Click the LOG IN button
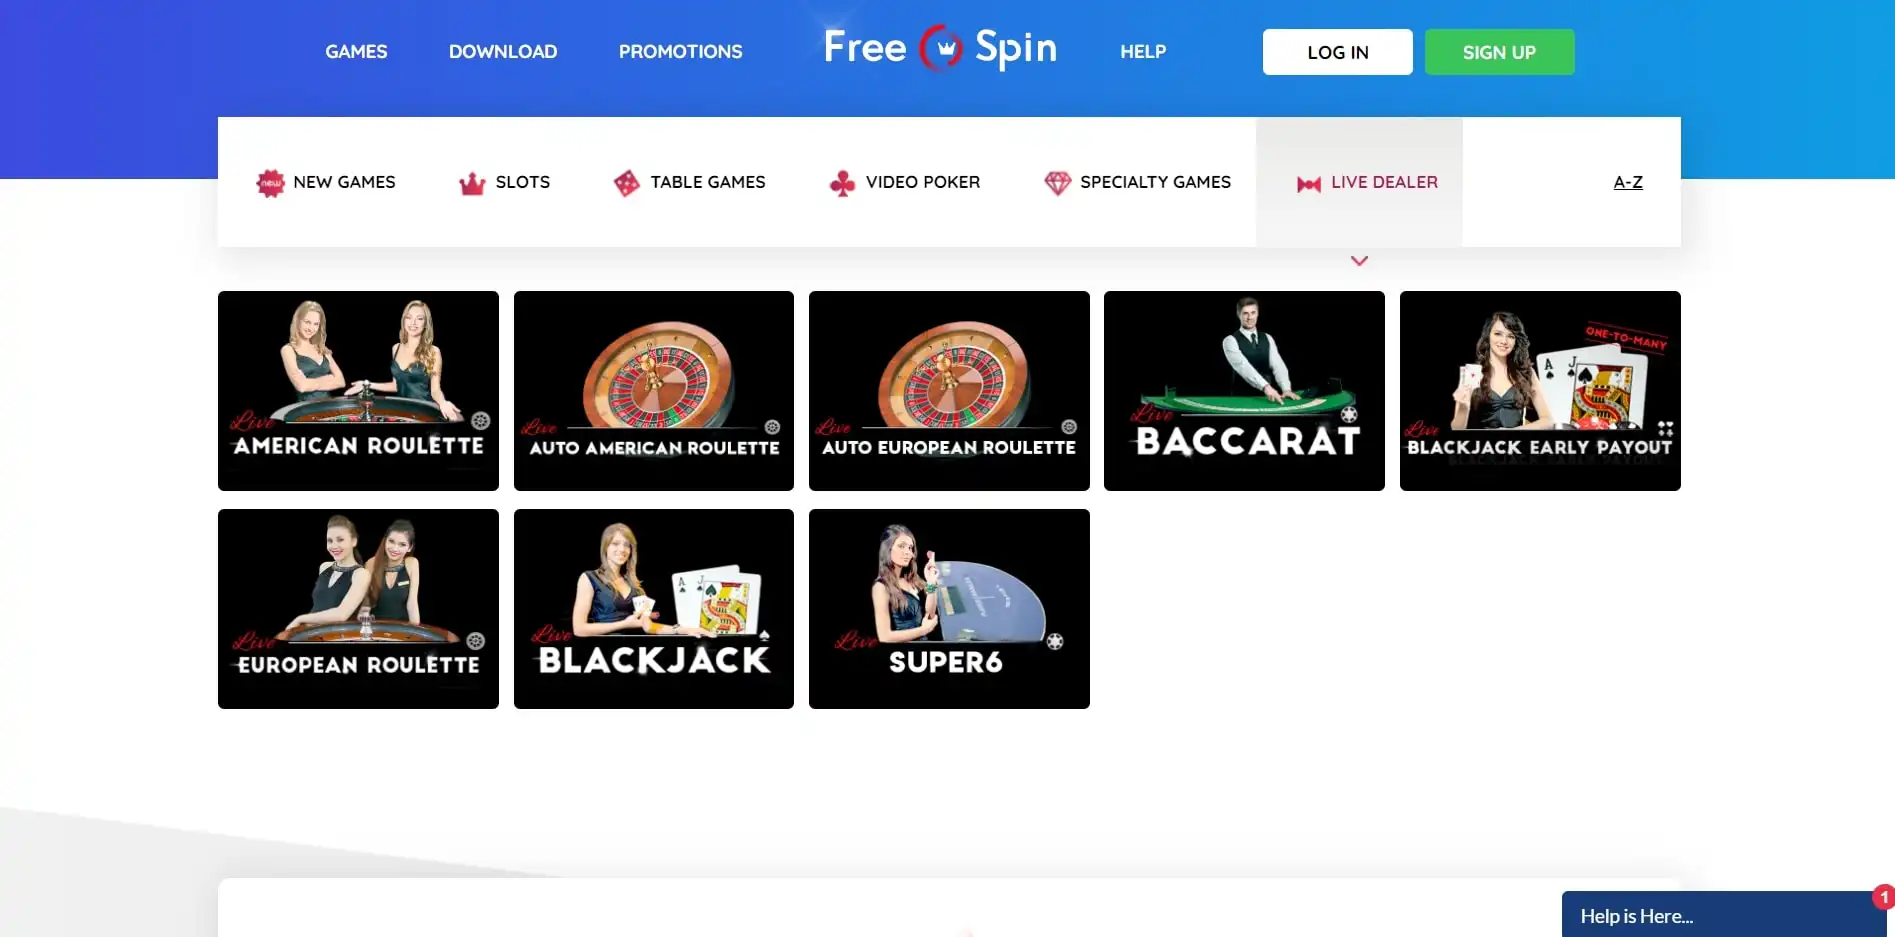 [1337, 52]
